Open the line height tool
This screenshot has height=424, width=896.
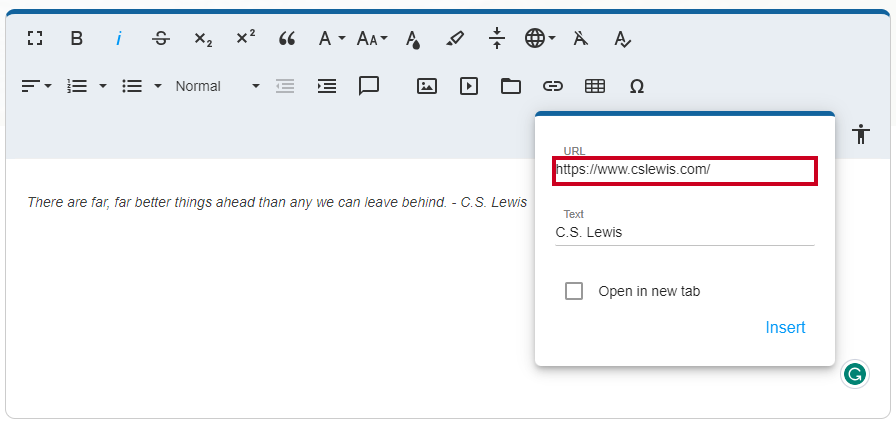click(x=497, y=38)
